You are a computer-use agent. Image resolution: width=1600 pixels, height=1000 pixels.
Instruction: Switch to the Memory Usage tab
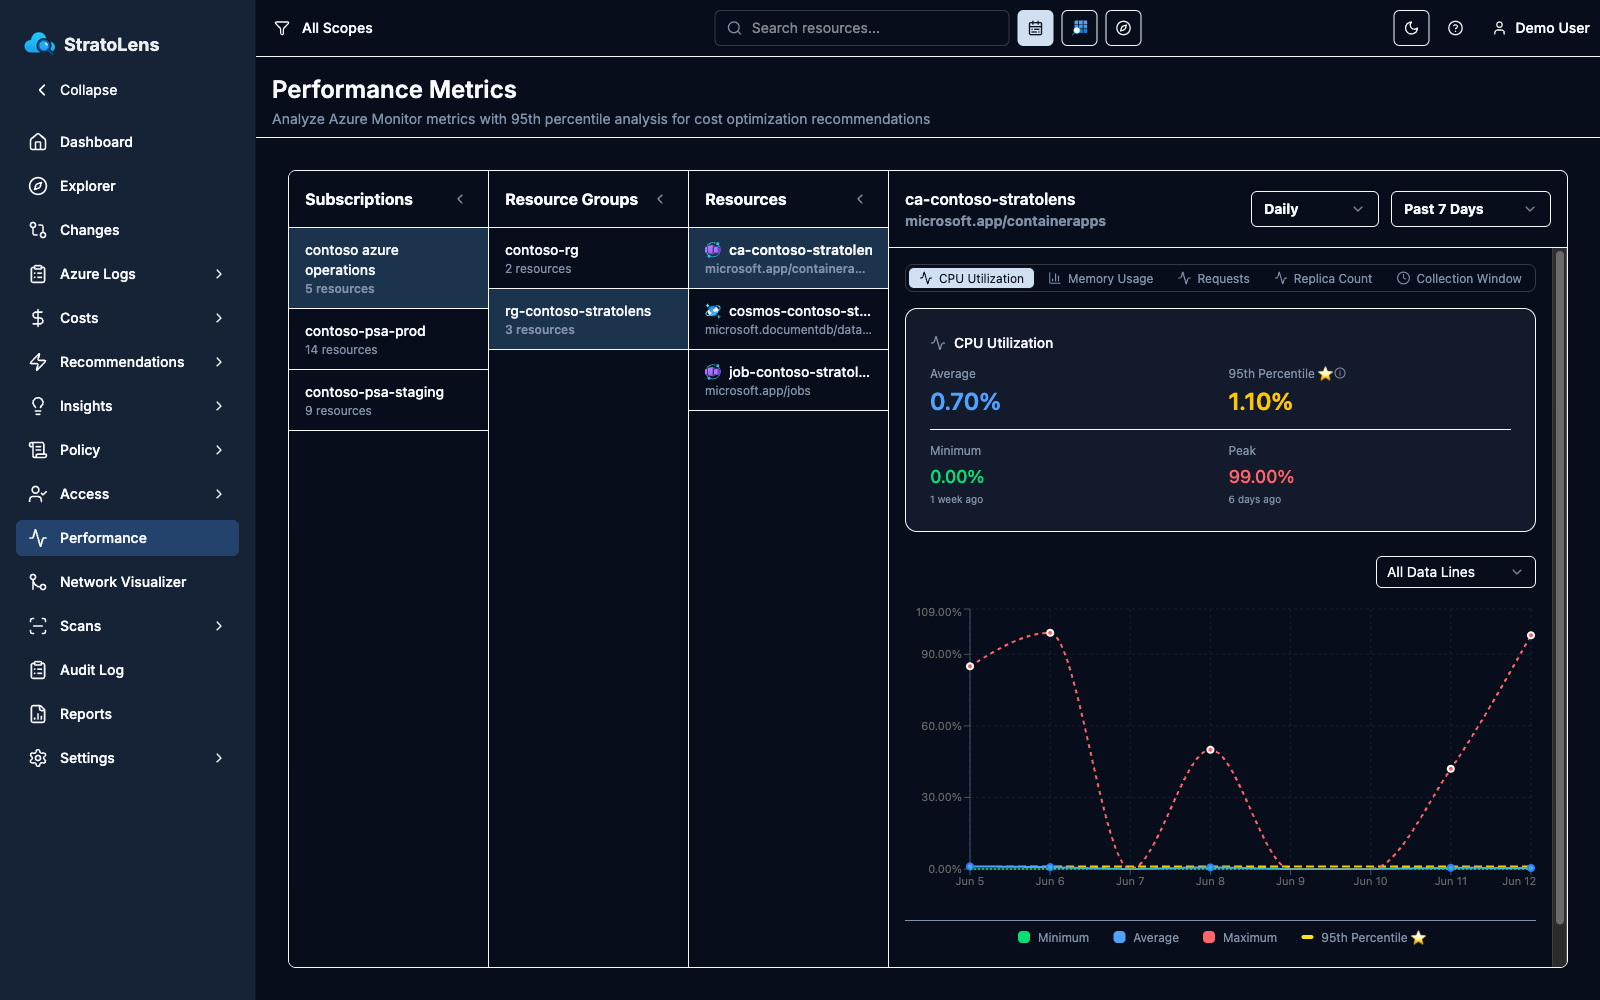click(1100, 279)
